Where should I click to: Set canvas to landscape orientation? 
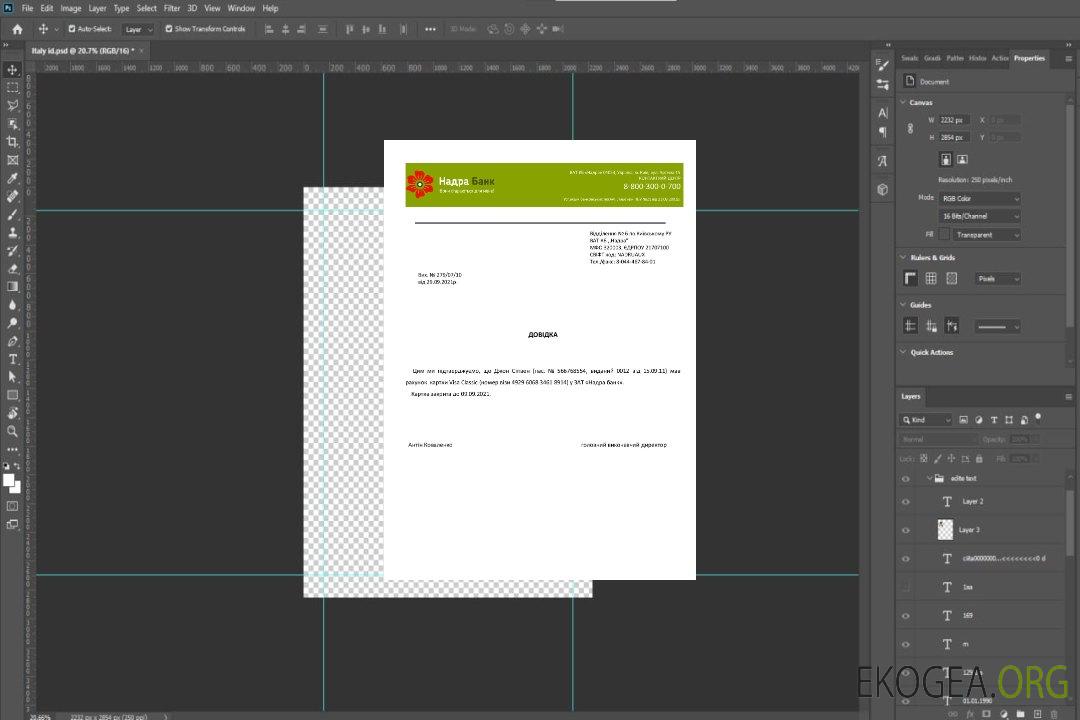962,159
